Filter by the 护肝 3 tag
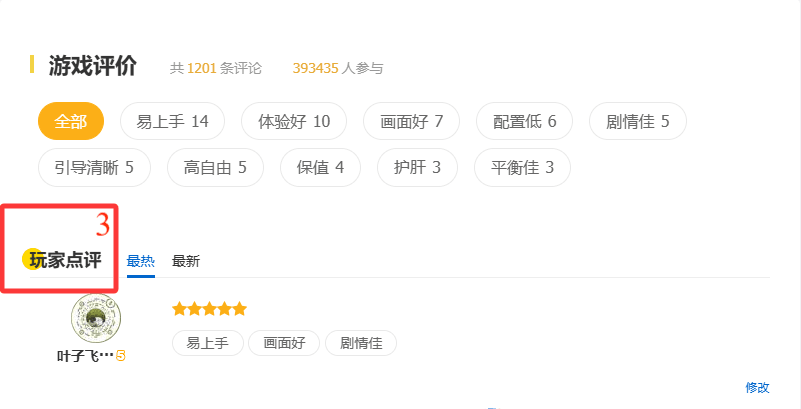 pos(417,167)
